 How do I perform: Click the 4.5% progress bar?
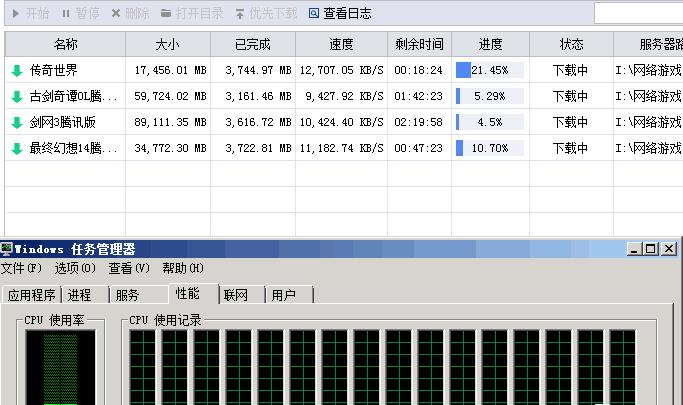[x=490, y=122]
